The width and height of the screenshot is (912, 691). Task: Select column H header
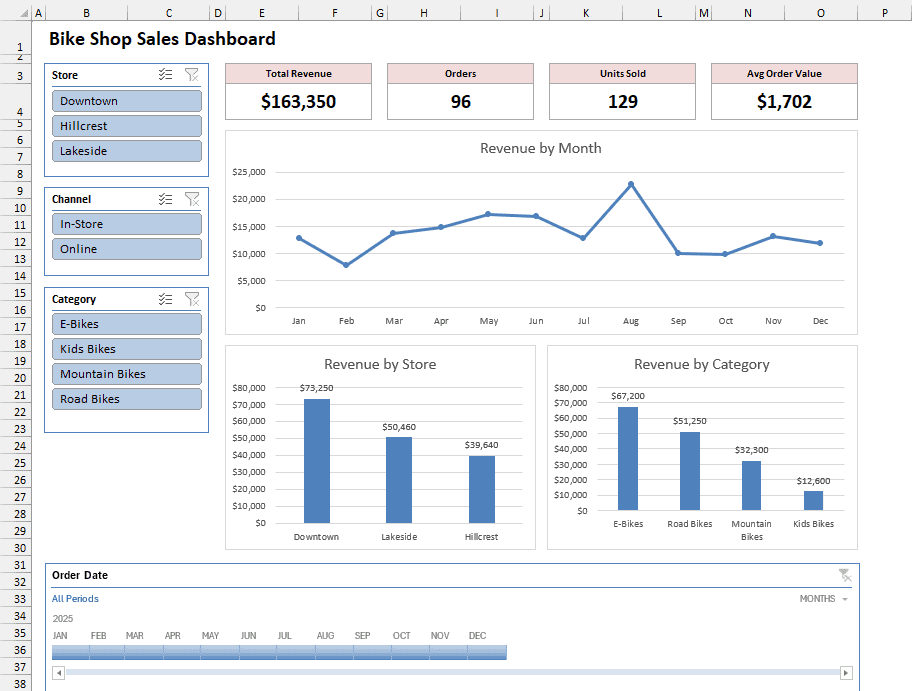pyautogui.click(x=424, y=13)
